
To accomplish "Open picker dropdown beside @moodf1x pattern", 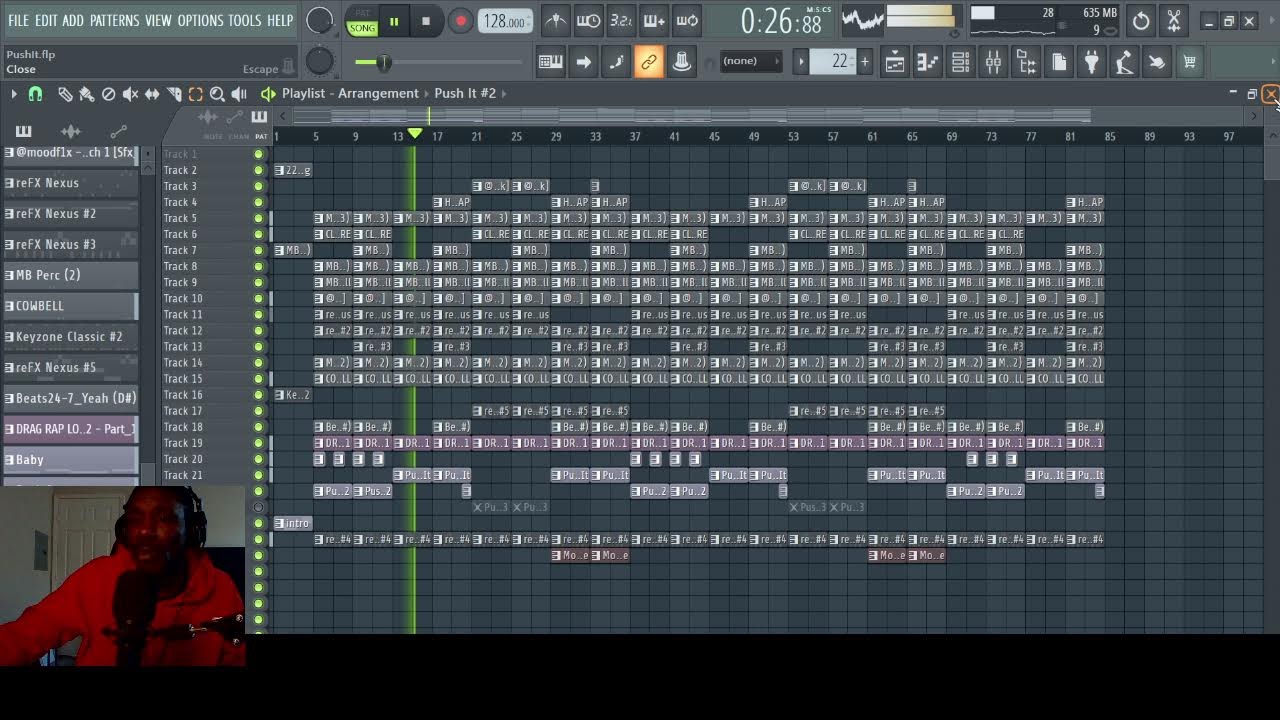I will pyautogui.click(x=148, y=153).
